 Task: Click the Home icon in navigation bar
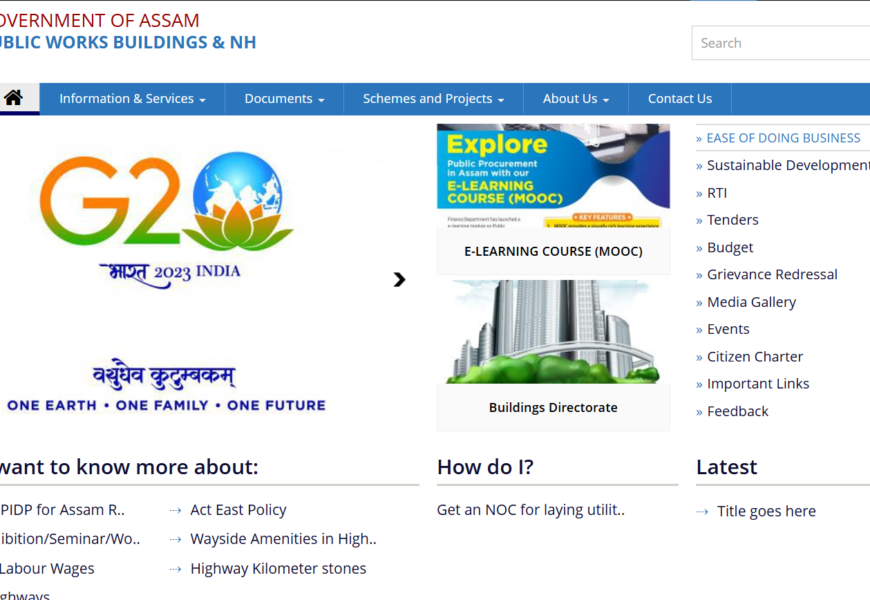(x=13, y=98)
